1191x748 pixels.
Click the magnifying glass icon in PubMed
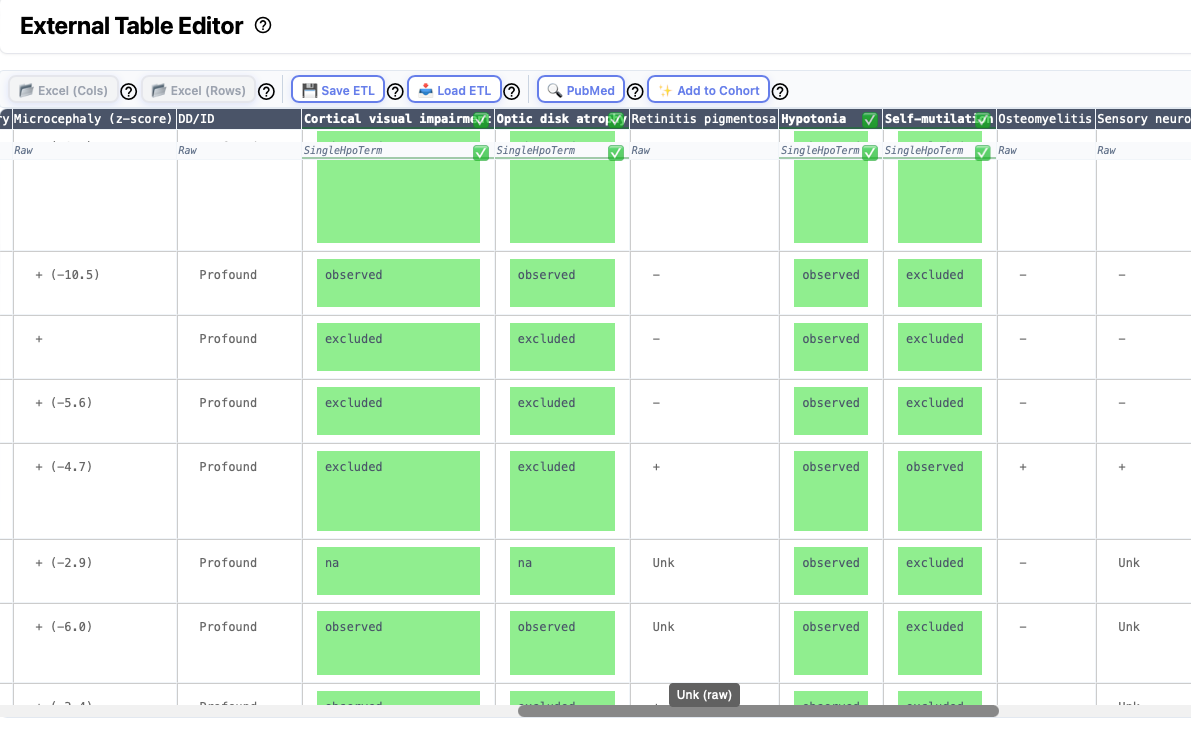tap(553, 89)
